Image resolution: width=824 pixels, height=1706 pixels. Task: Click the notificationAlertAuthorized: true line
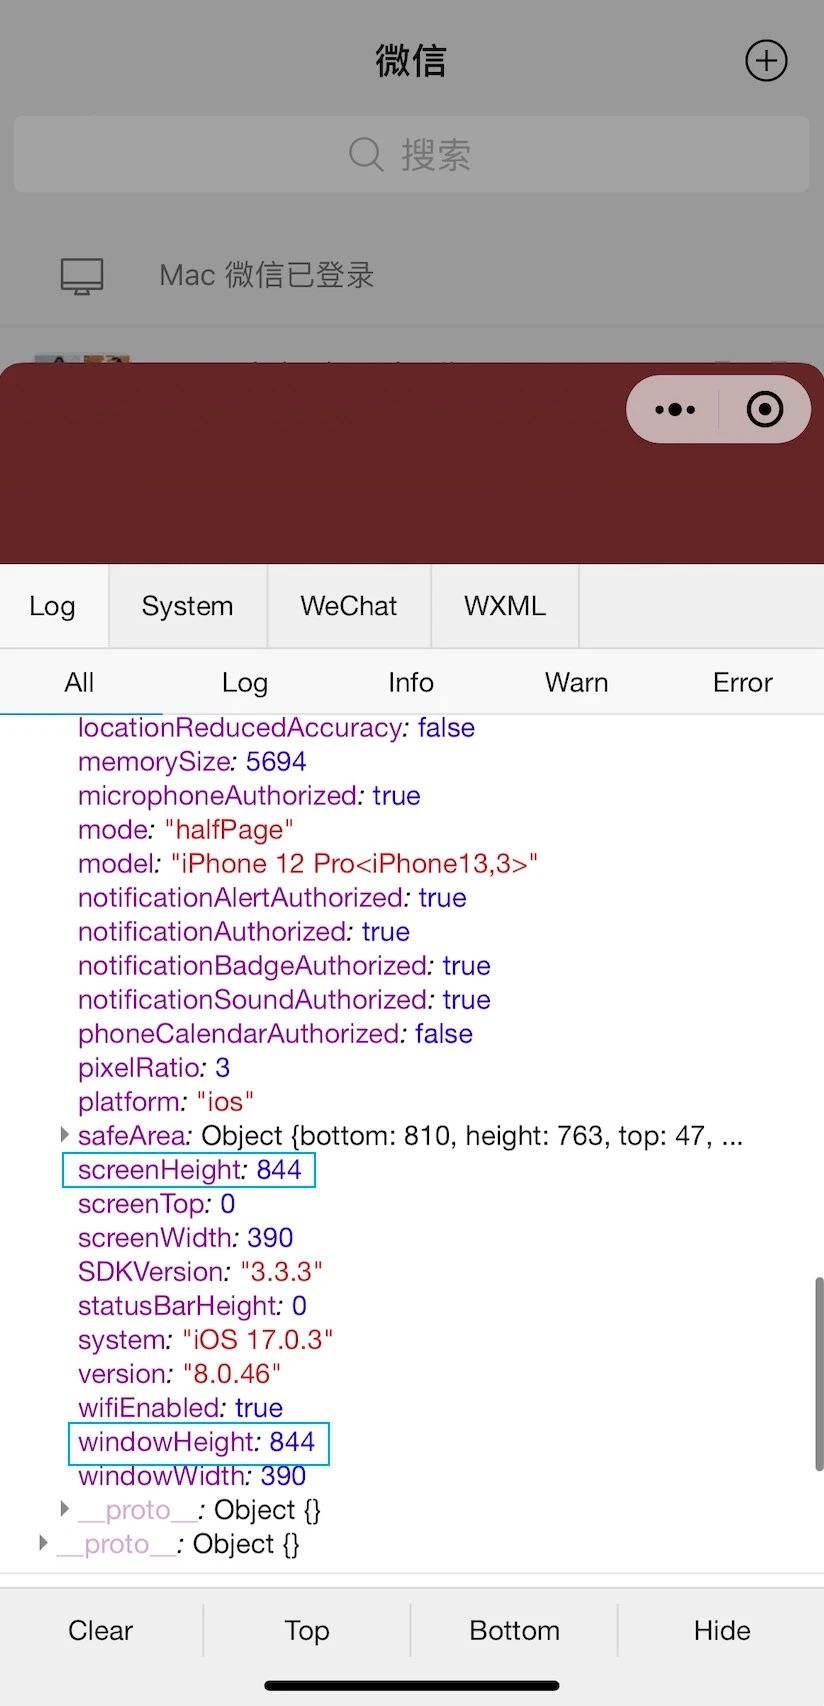pyautogui.click(x=272, y=898)
